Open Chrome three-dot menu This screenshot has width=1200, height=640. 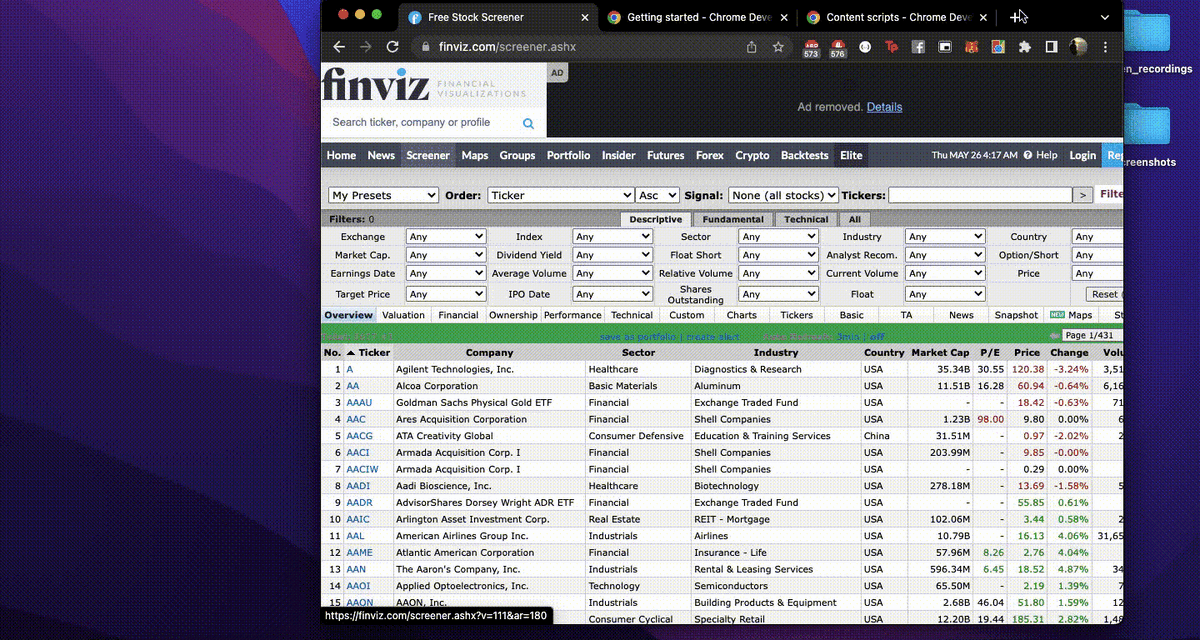tap(1105, 47)
